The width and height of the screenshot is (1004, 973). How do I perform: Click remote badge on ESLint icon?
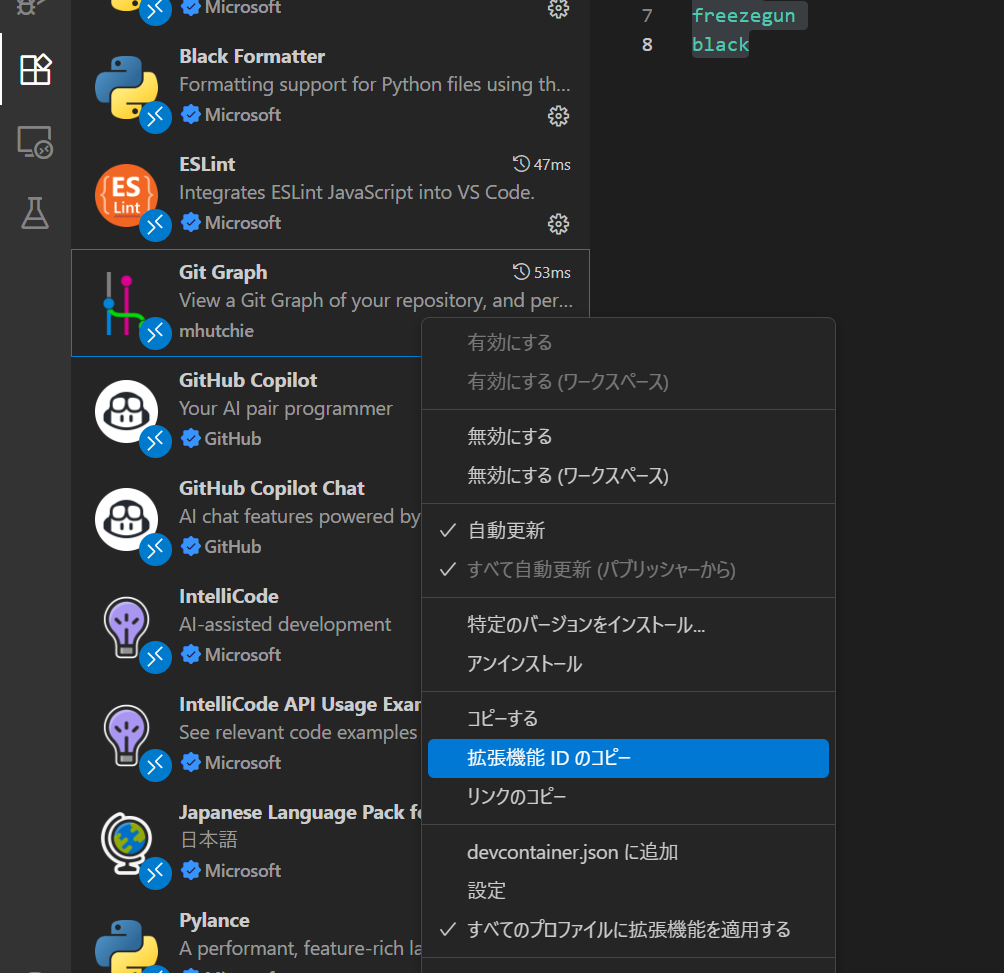(x=156, y=225)
